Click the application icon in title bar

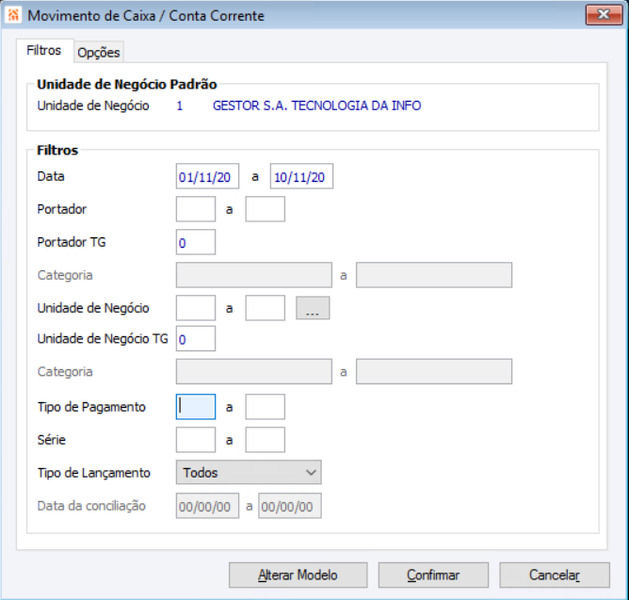pos(13,15)
